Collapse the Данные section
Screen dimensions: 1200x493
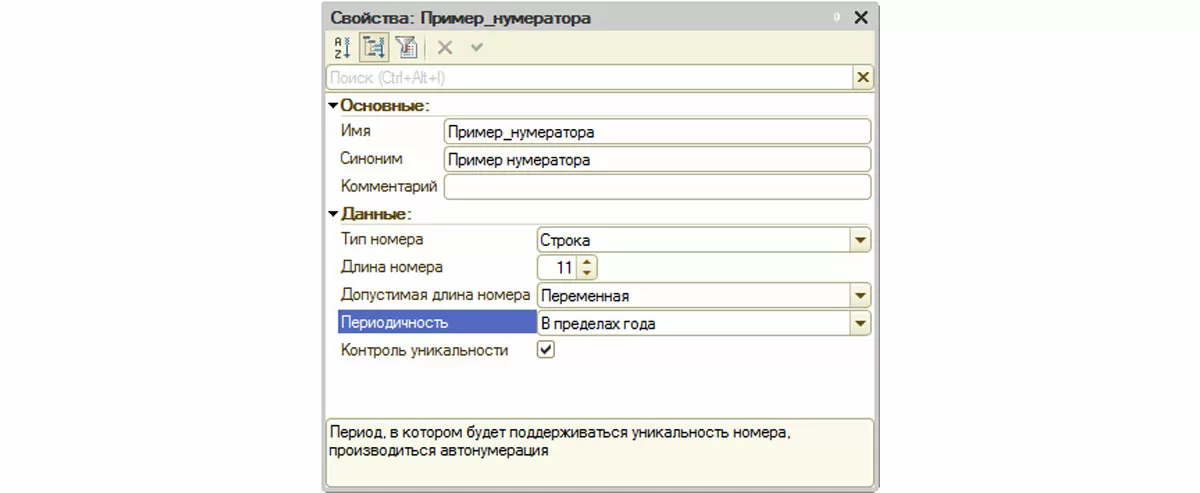(x=333, y=213)
